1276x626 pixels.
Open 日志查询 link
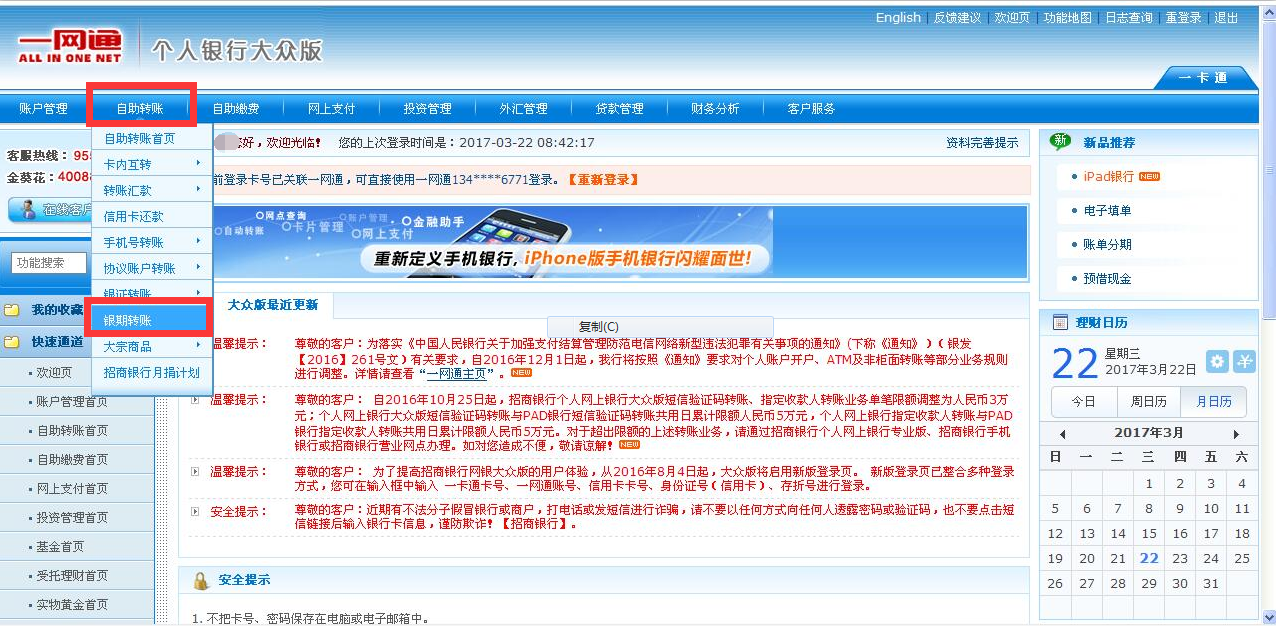[x=1128, y=18]
